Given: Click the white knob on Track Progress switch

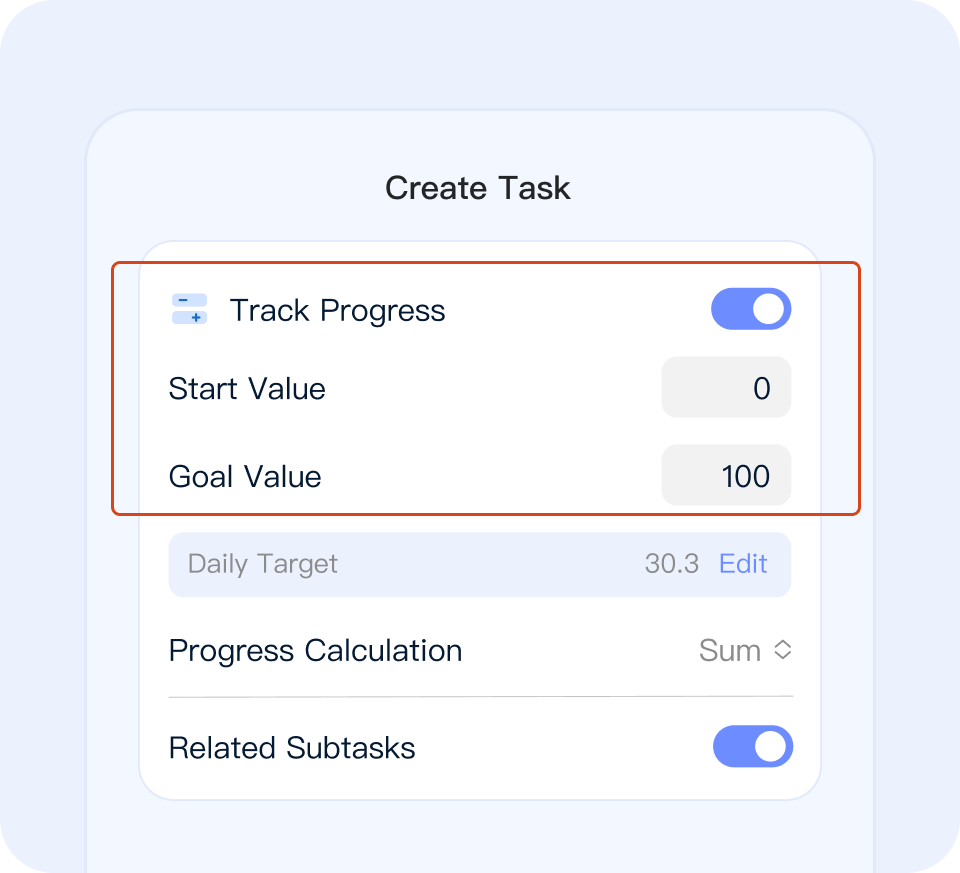Looking at the screenshot, I should pyautogui.click(x=768, y=310).
